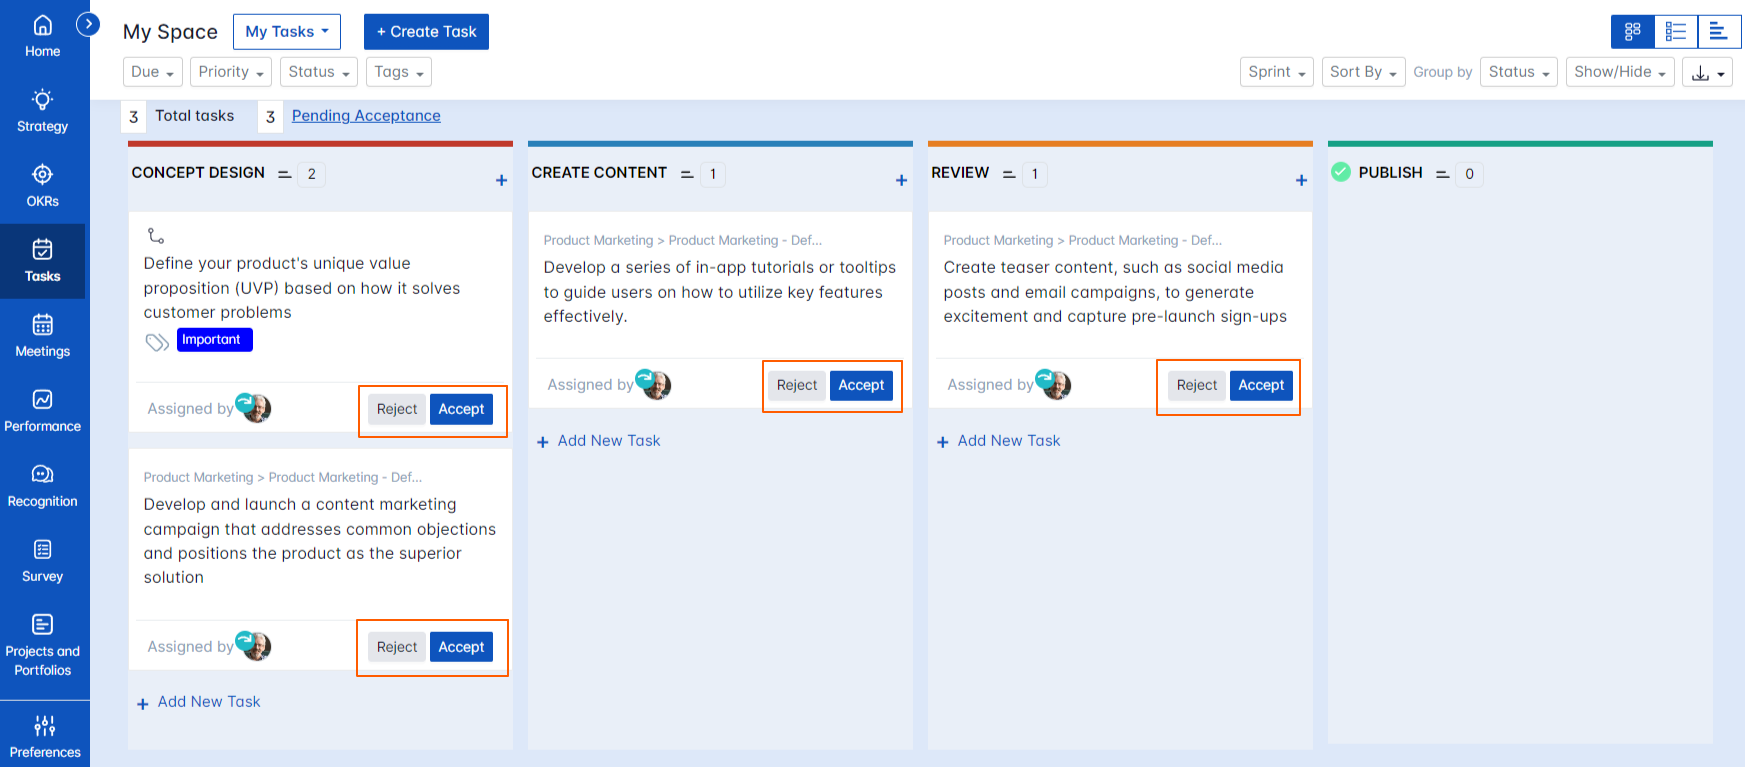The width and height of the screenshot is (1745, 767).
Task: Add task to Concept Design column
Action: click(x=501, y=180)
